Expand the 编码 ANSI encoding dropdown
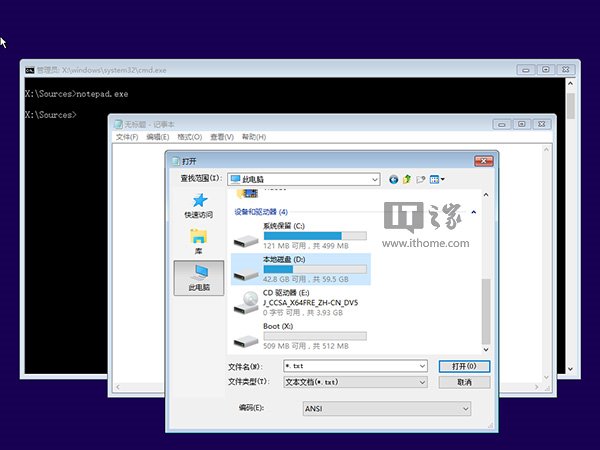 point(465,408)
